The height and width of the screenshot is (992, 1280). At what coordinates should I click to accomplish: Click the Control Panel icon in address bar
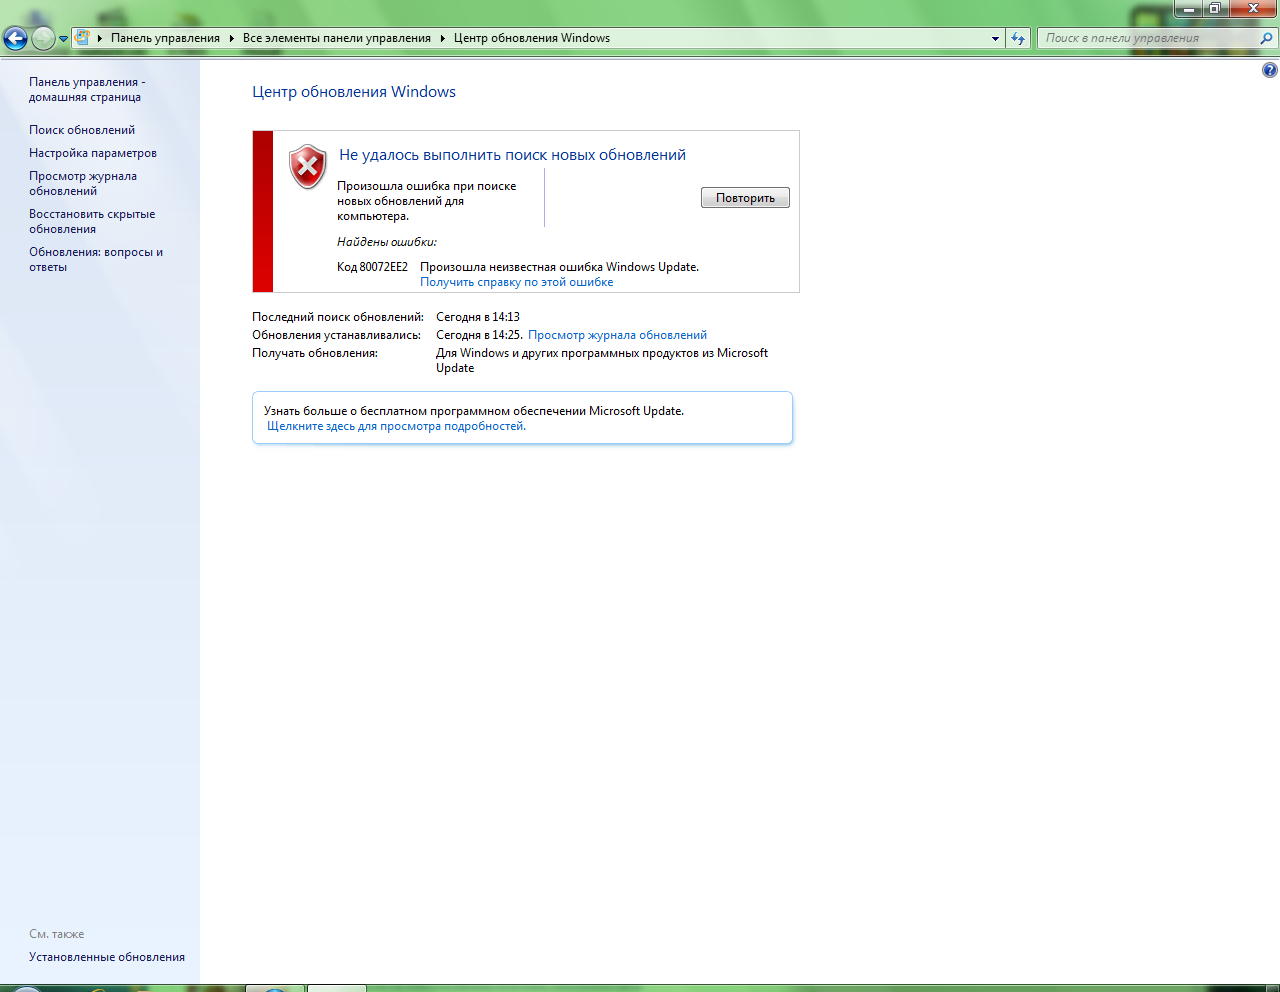tap(83, 38)
